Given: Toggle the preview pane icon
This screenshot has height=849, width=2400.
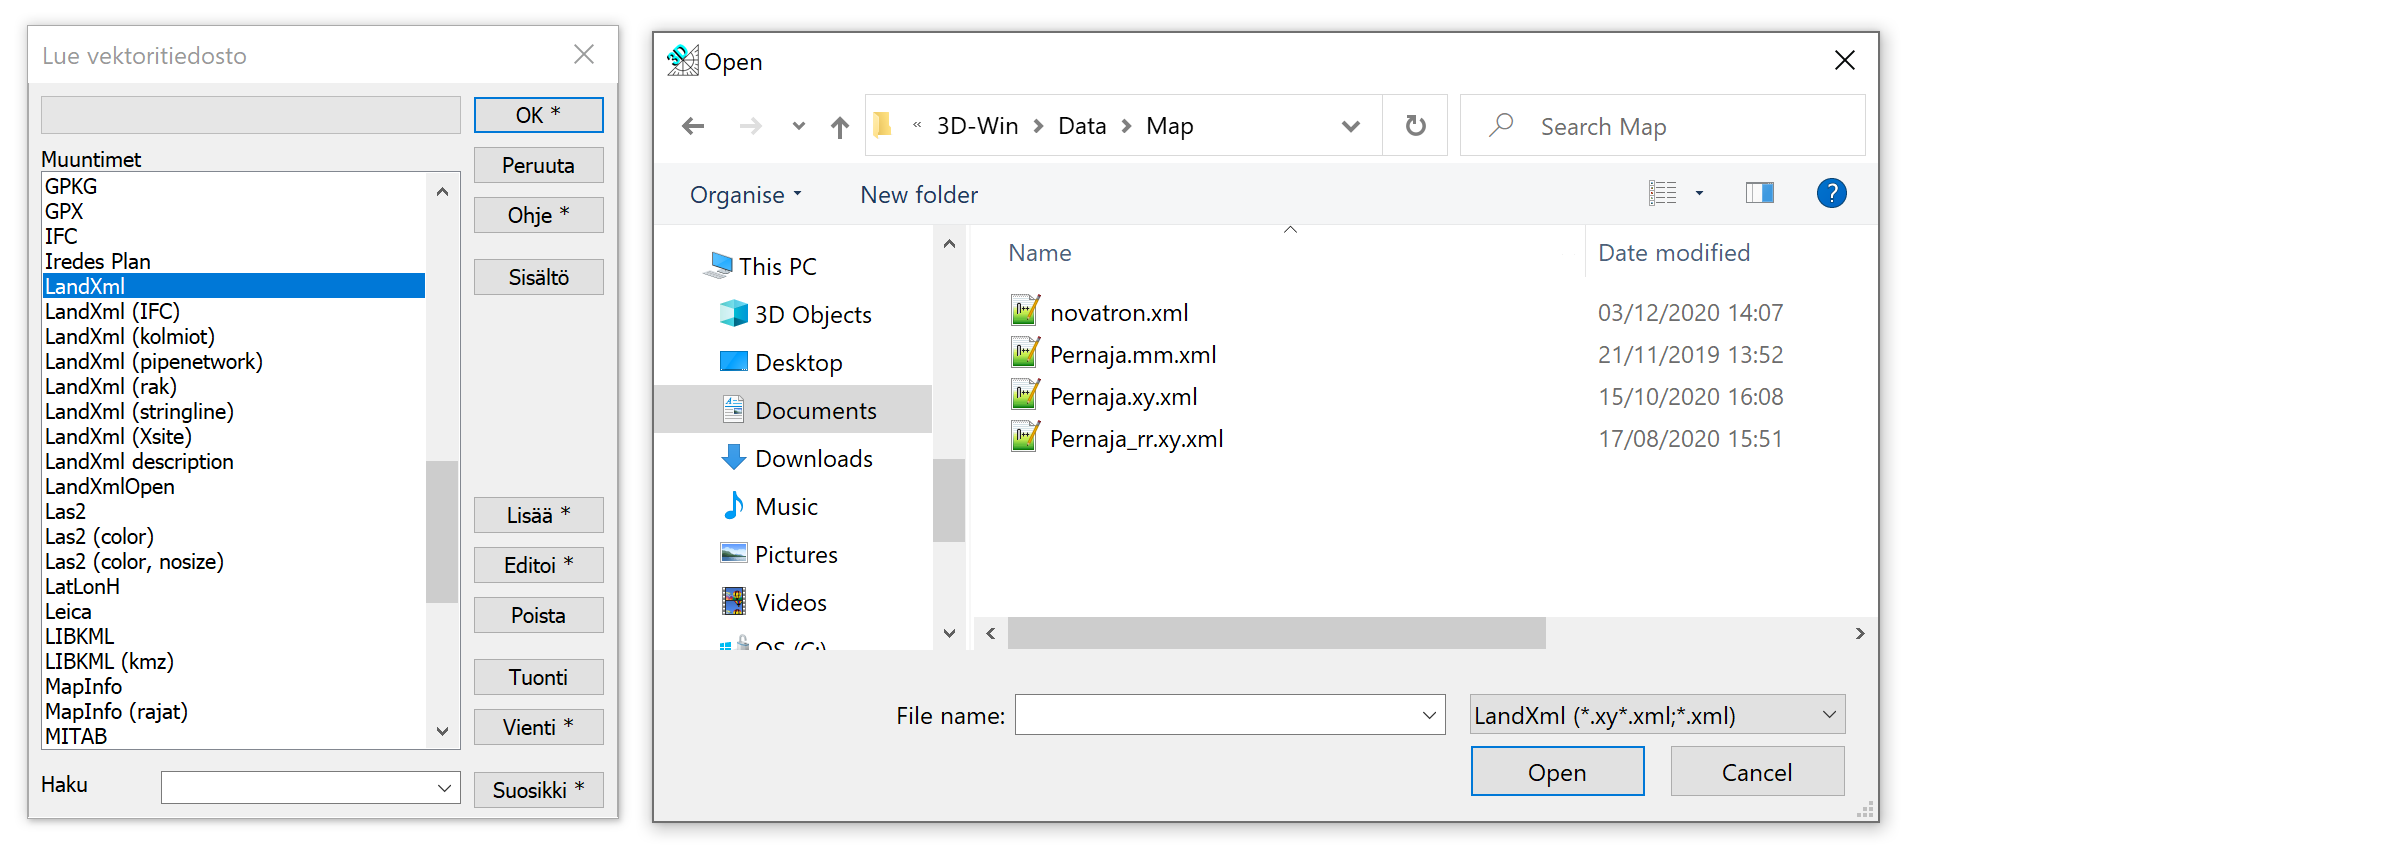Looking at the screenshot, I should click(x=1759, y=193).
